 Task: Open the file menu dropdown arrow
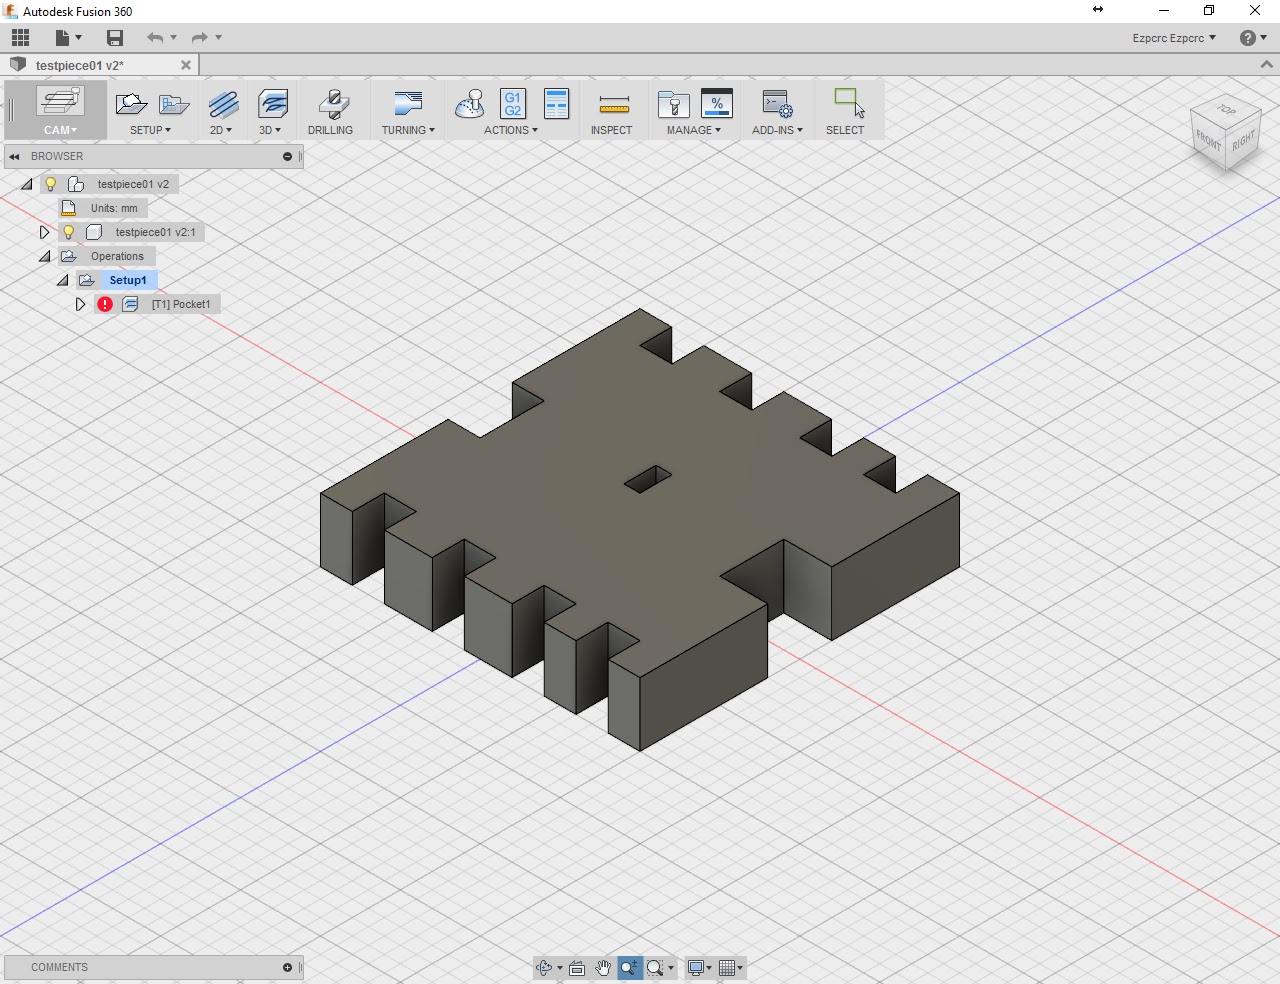point(78,38)
